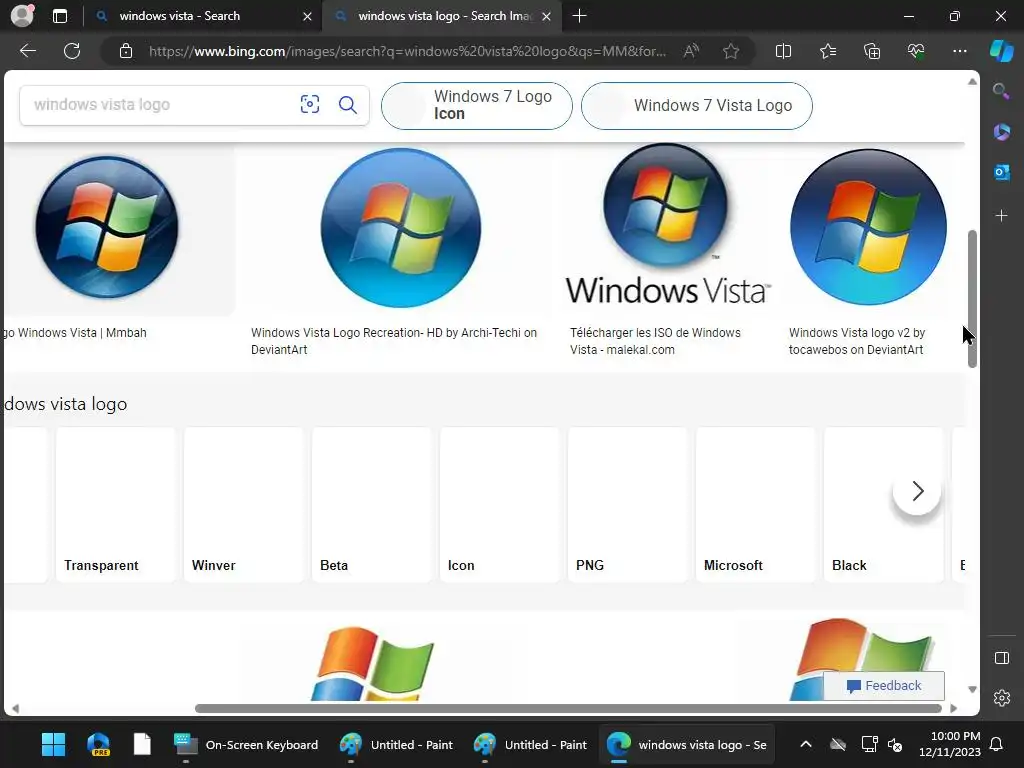Open the On-Screen Keyboard taskbar item
1024x768 pixels.
pyautogui.click(x=246, y=744)
